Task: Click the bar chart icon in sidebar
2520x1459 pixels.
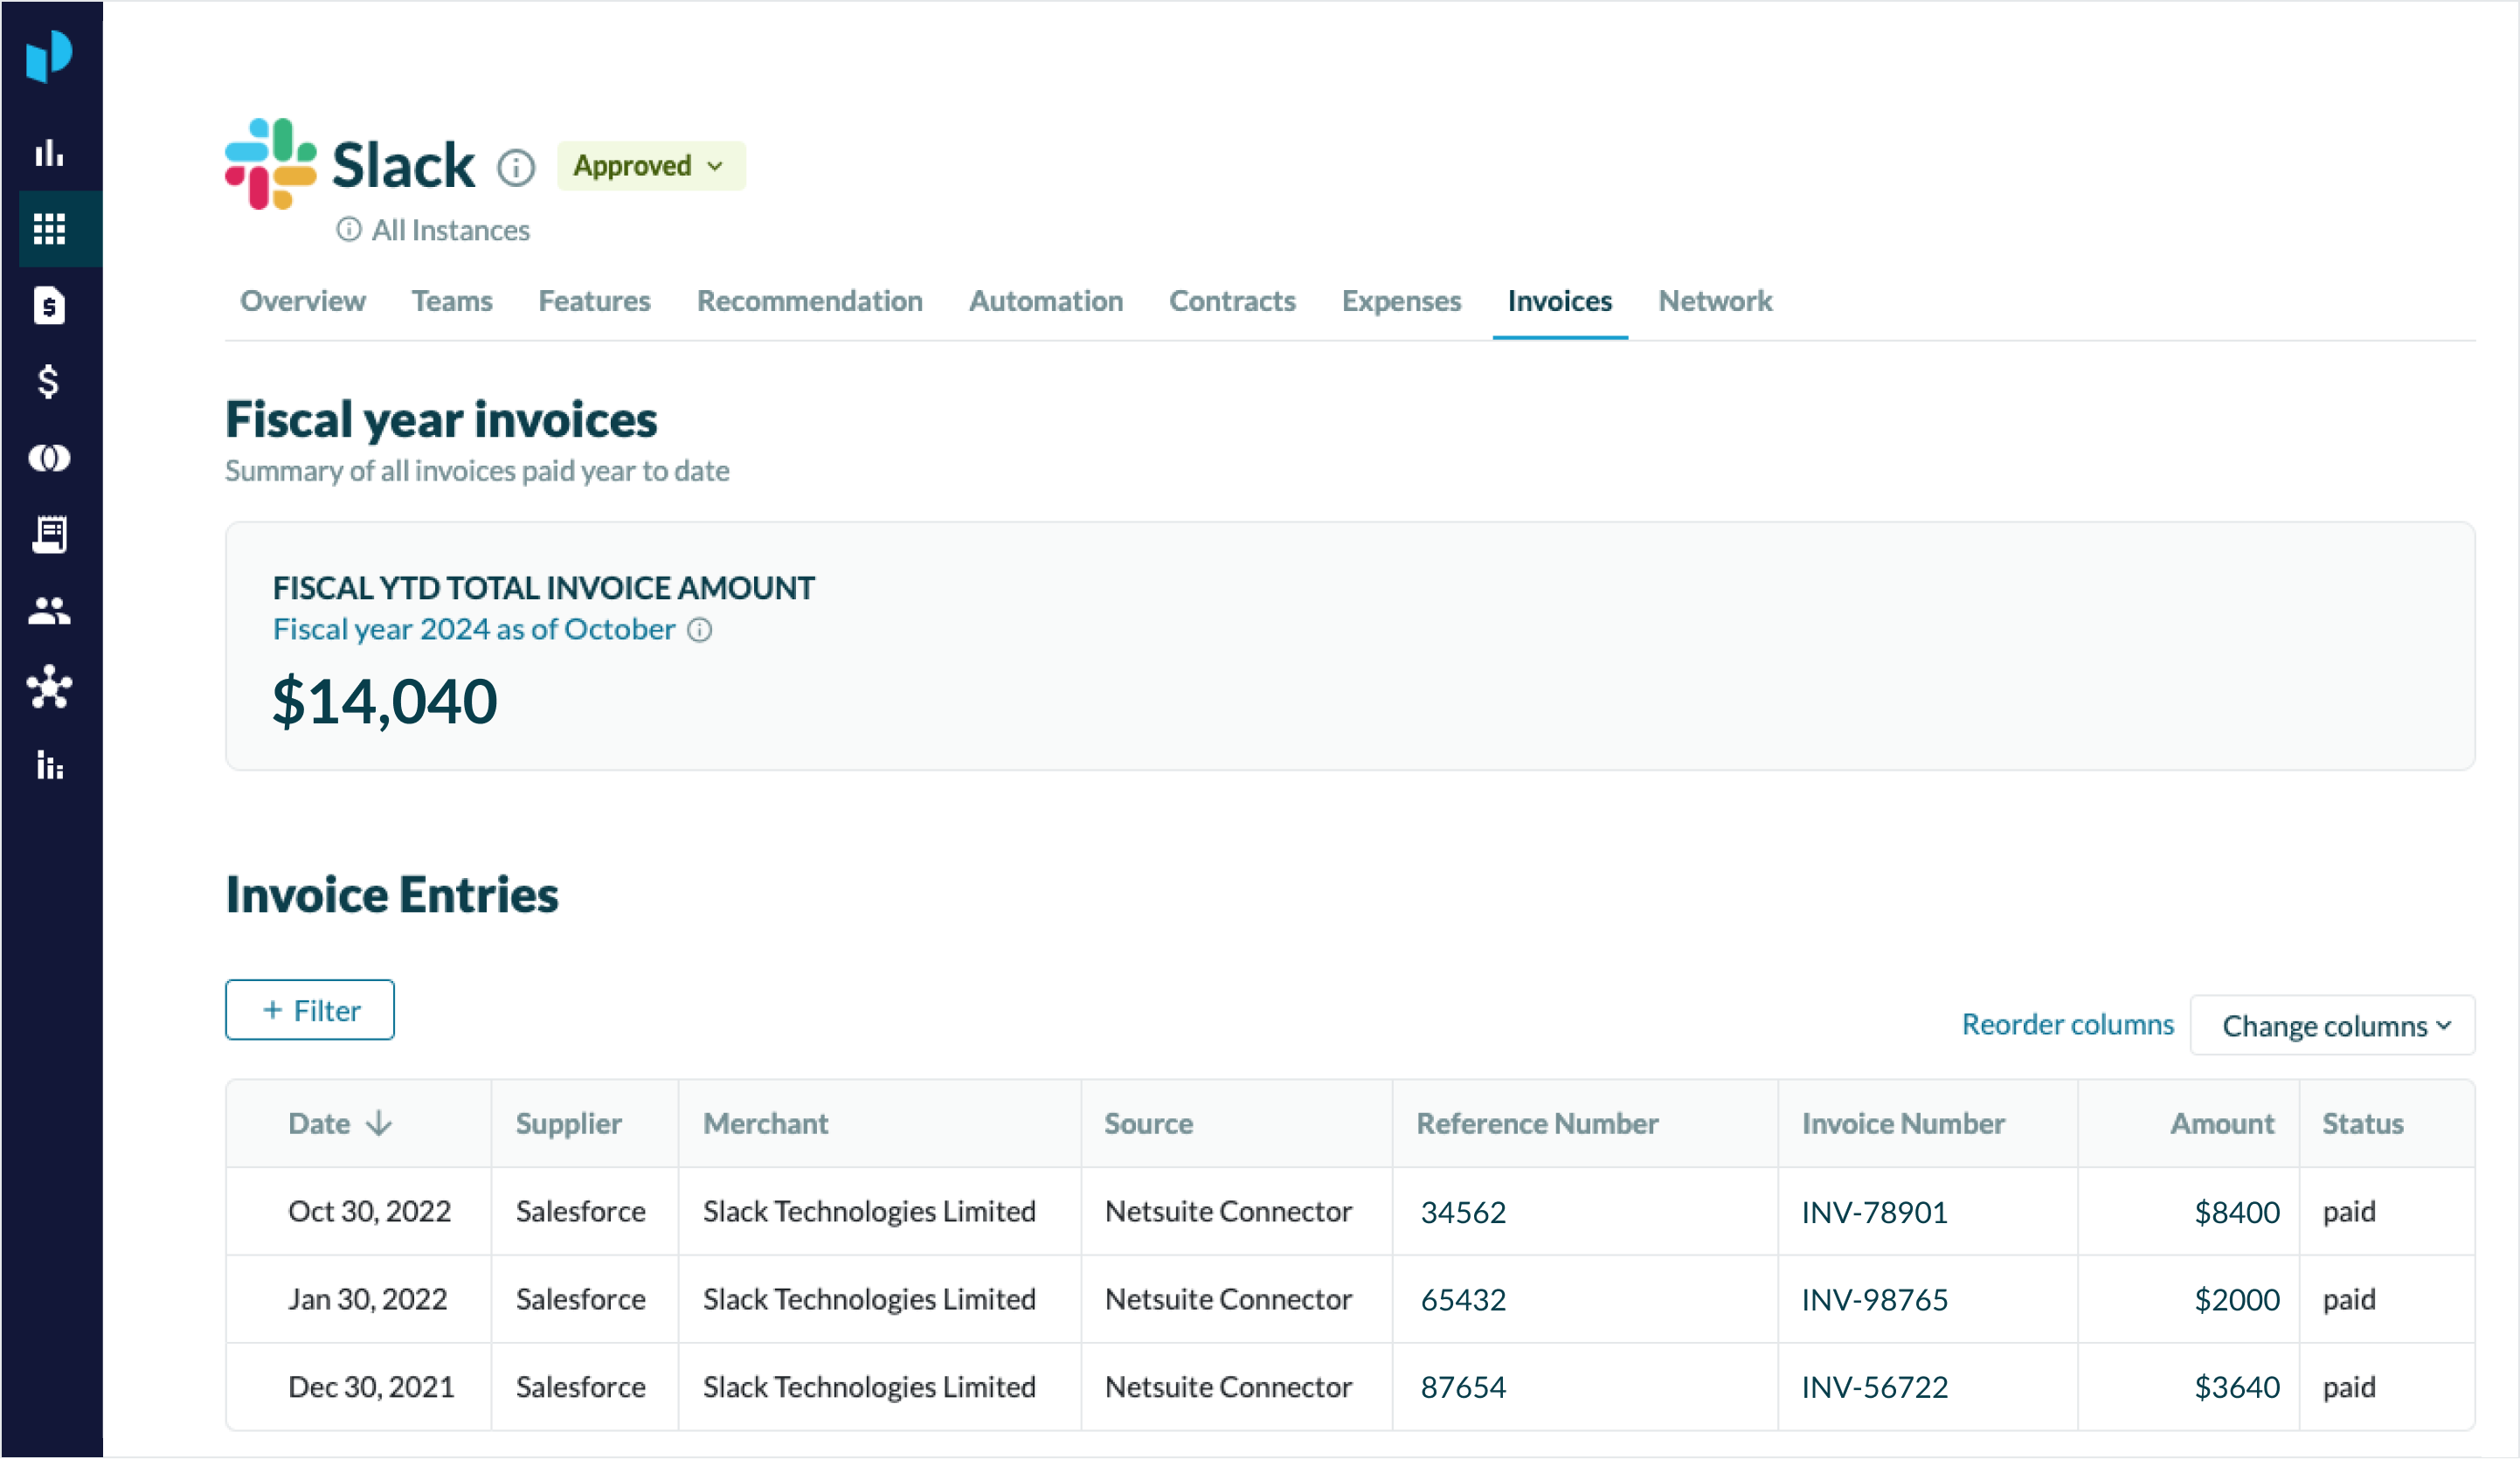Action: coord(49,153)
